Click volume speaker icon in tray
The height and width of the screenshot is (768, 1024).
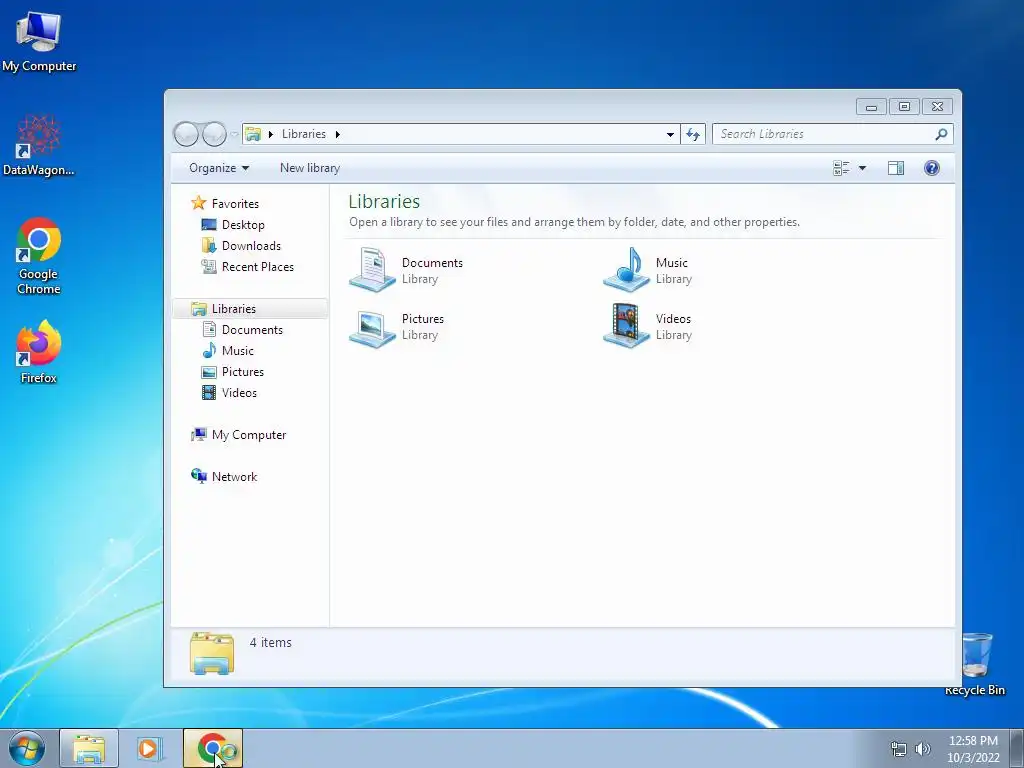[923, 749]
